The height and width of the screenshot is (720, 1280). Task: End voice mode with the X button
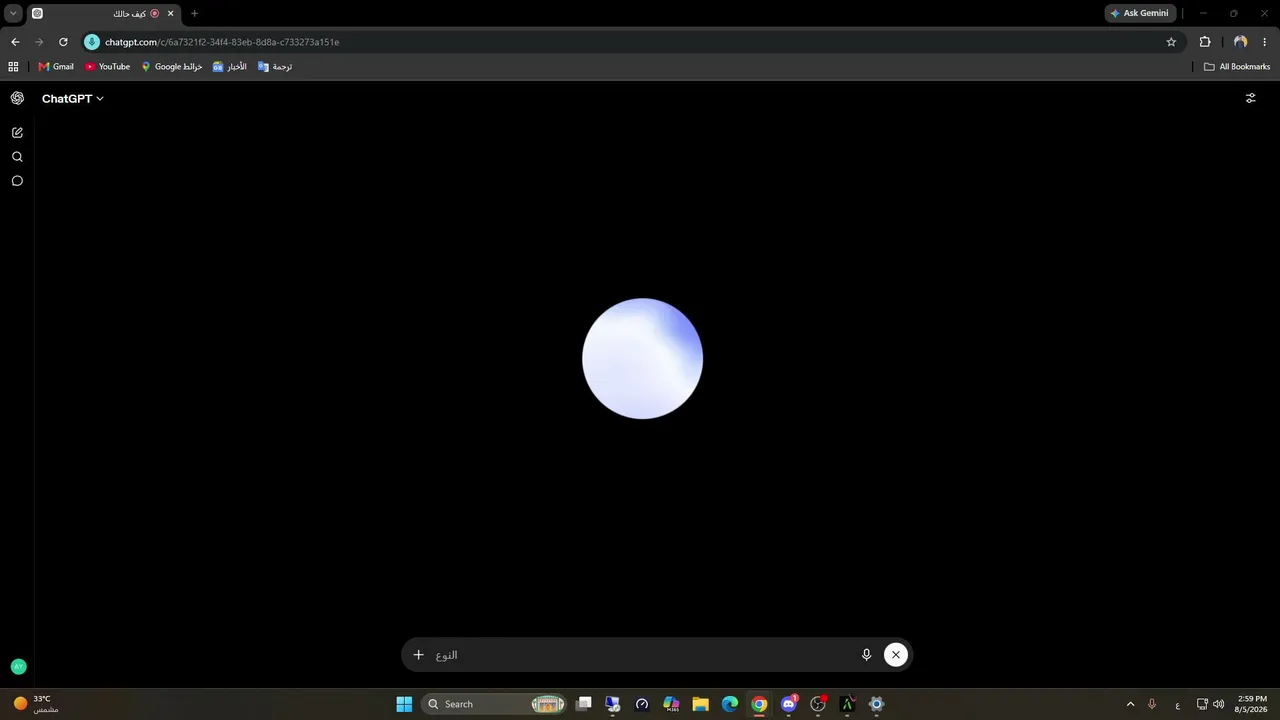point(896,655)
